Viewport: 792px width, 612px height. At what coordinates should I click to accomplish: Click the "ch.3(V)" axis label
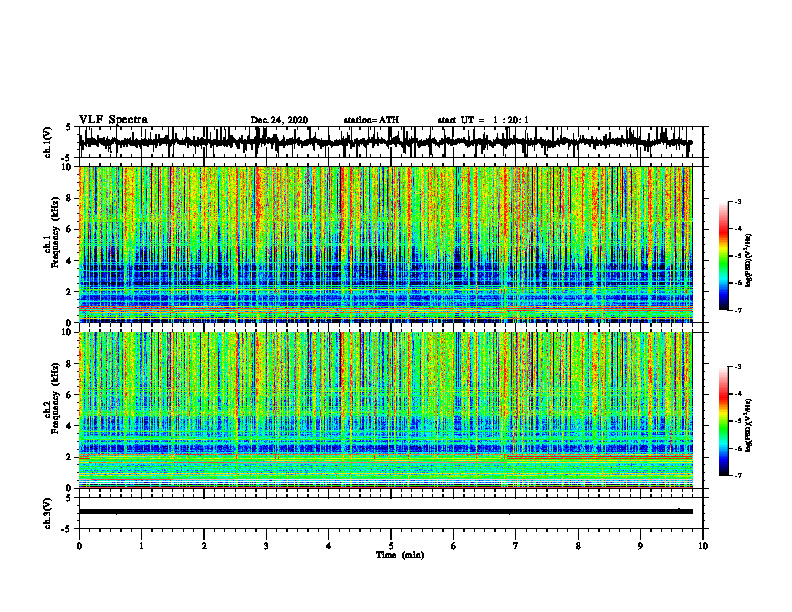pos(48,514)
